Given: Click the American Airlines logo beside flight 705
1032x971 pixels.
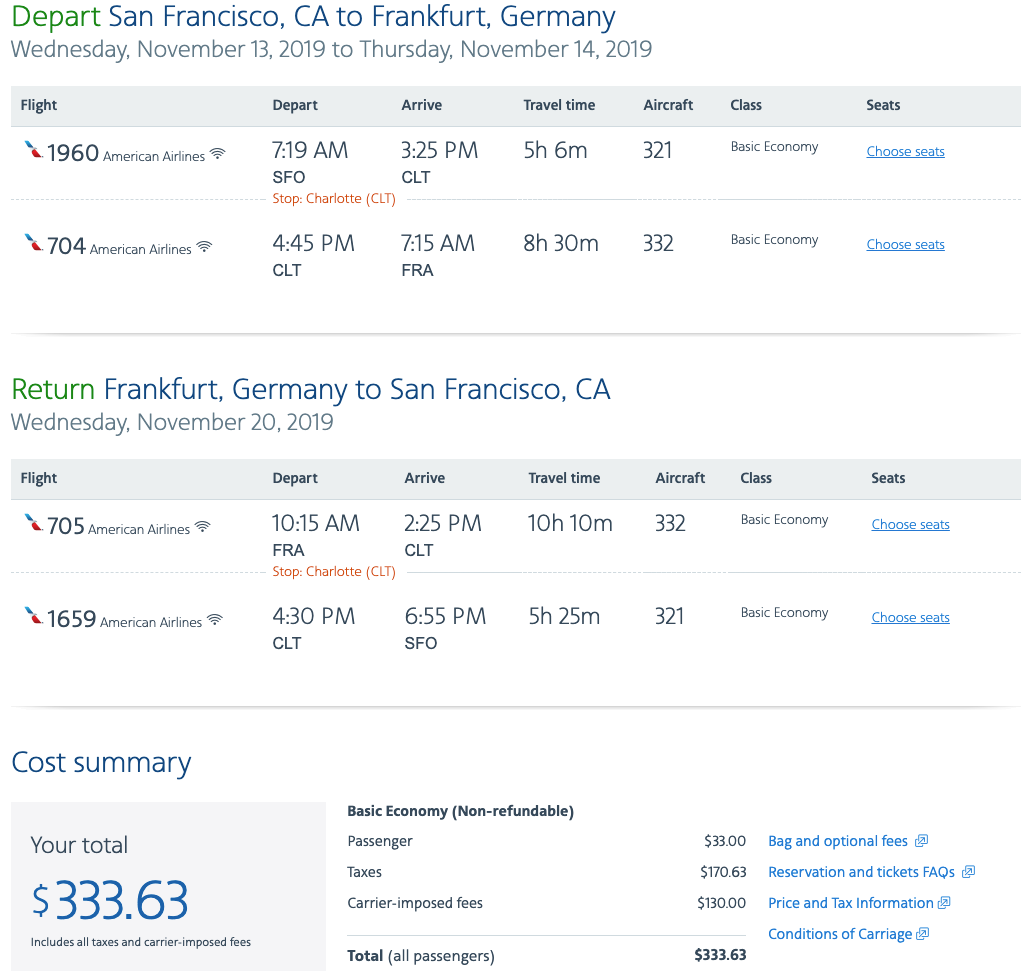Looking at the screenshot, I should tap(34, 524).
